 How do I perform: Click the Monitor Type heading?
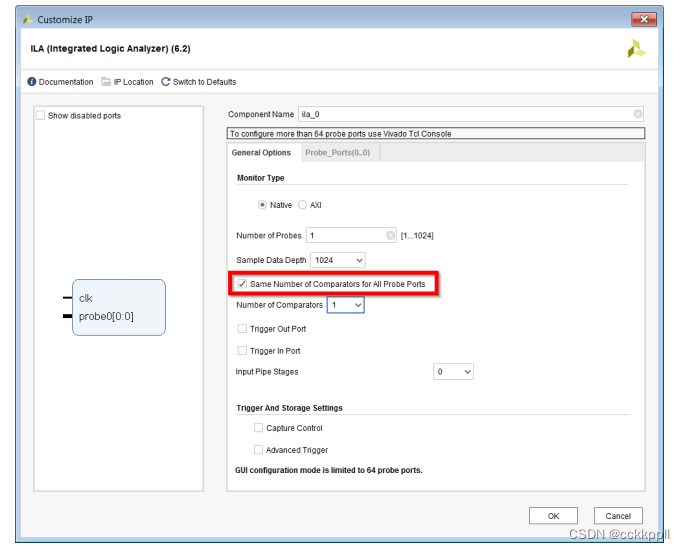tap(260, 178)
